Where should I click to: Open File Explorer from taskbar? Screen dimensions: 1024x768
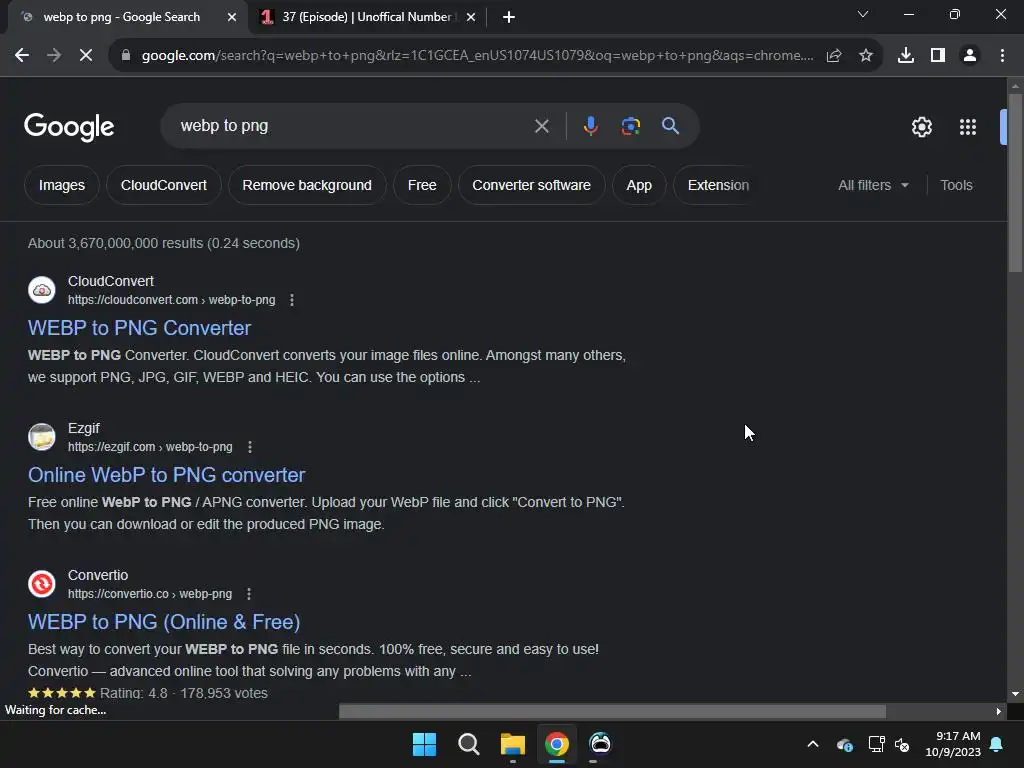point(513,744)
